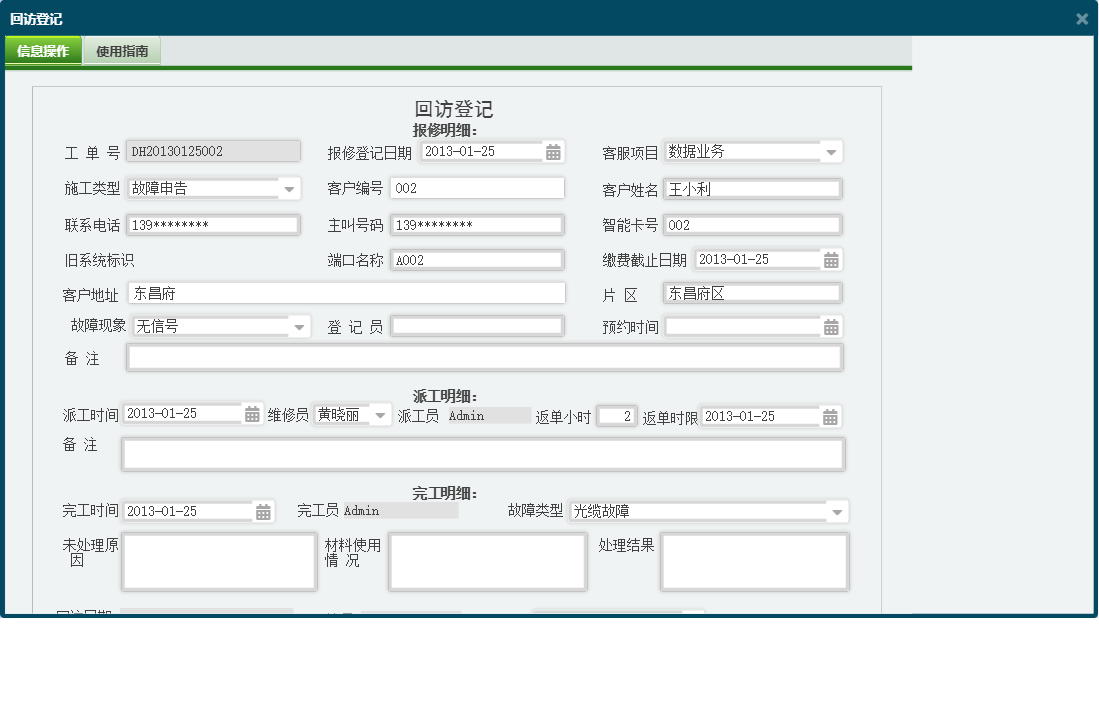Screen dimensions: 1099x702
Task: Open the calendar for 缴费截止日期
Action: click(830, 259)
